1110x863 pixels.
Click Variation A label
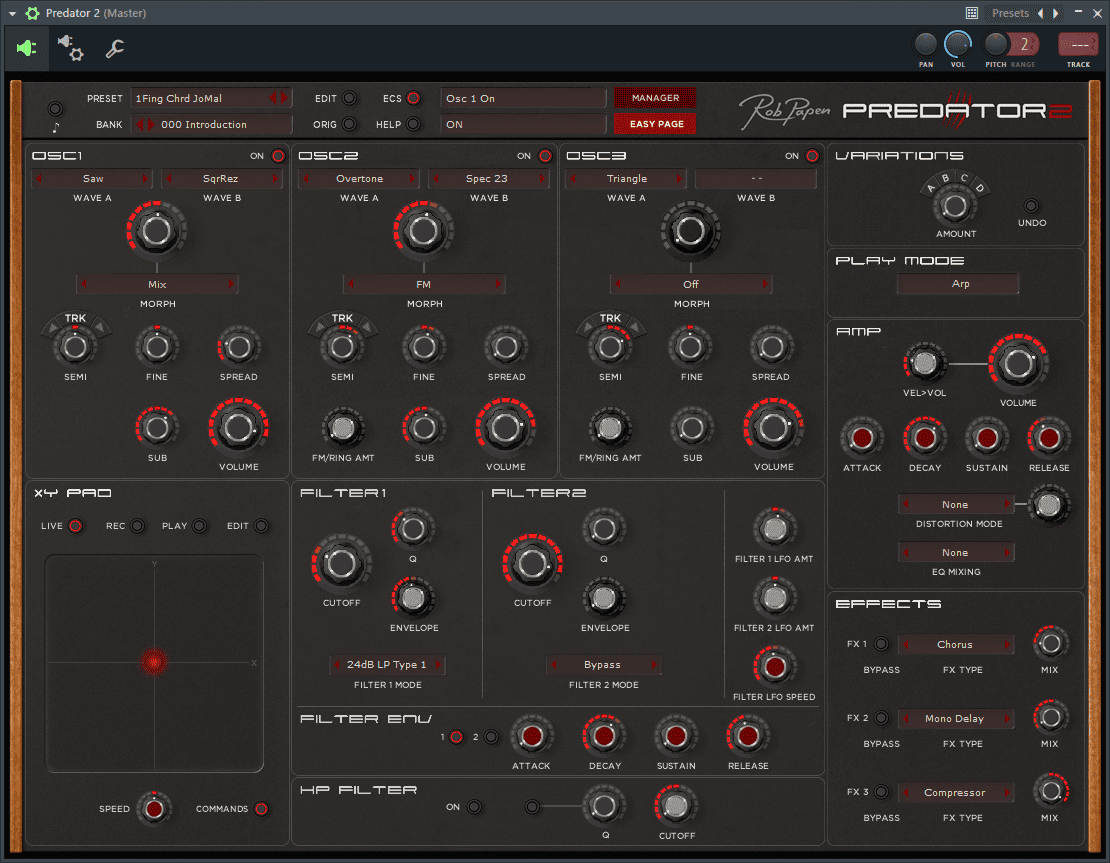pyautogui.click(x=930, y=188)
